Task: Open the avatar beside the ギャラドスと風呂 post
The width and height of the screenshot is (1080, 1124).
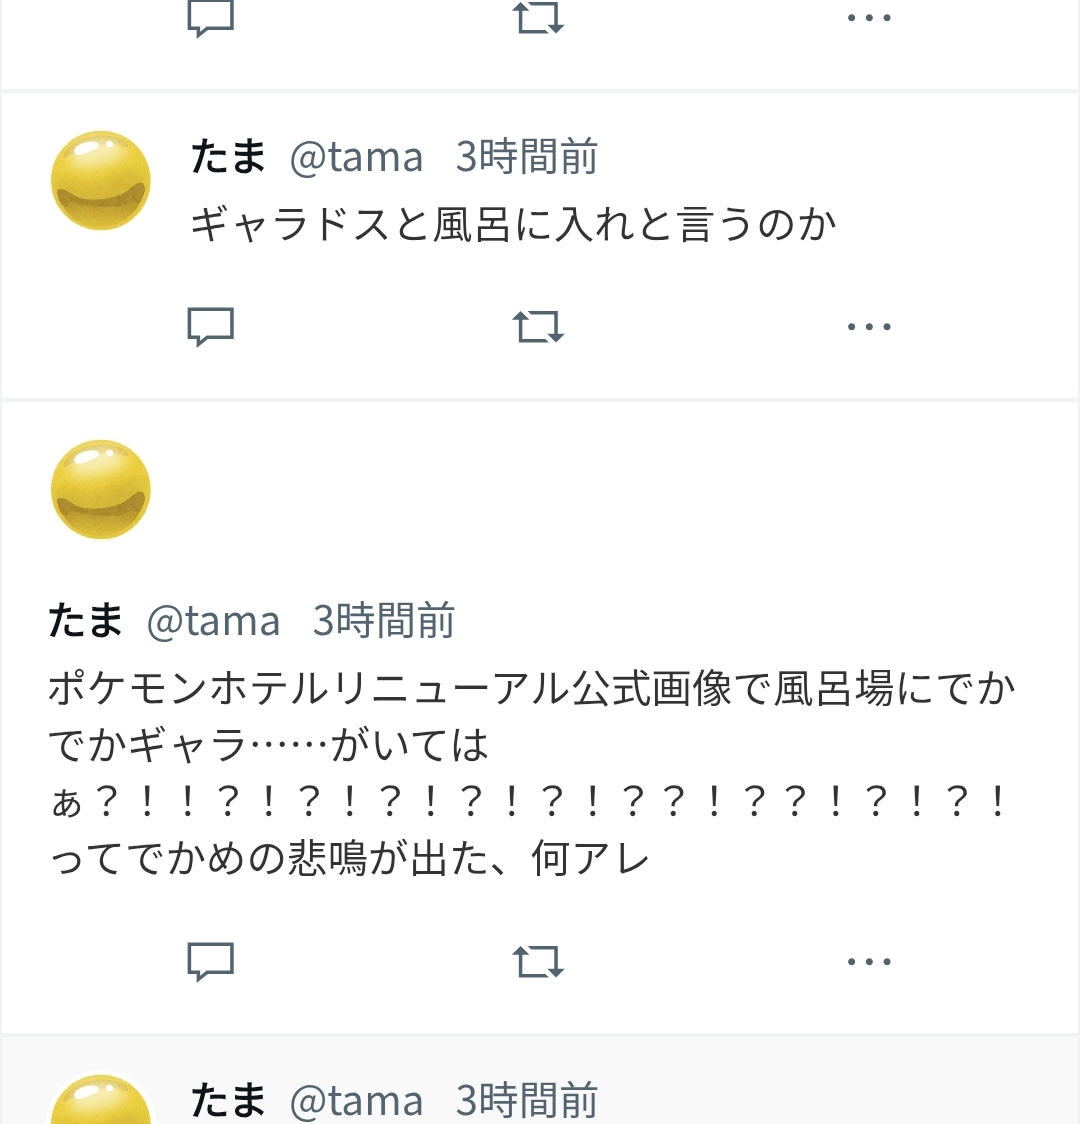Action: click(x=101, y=180)
